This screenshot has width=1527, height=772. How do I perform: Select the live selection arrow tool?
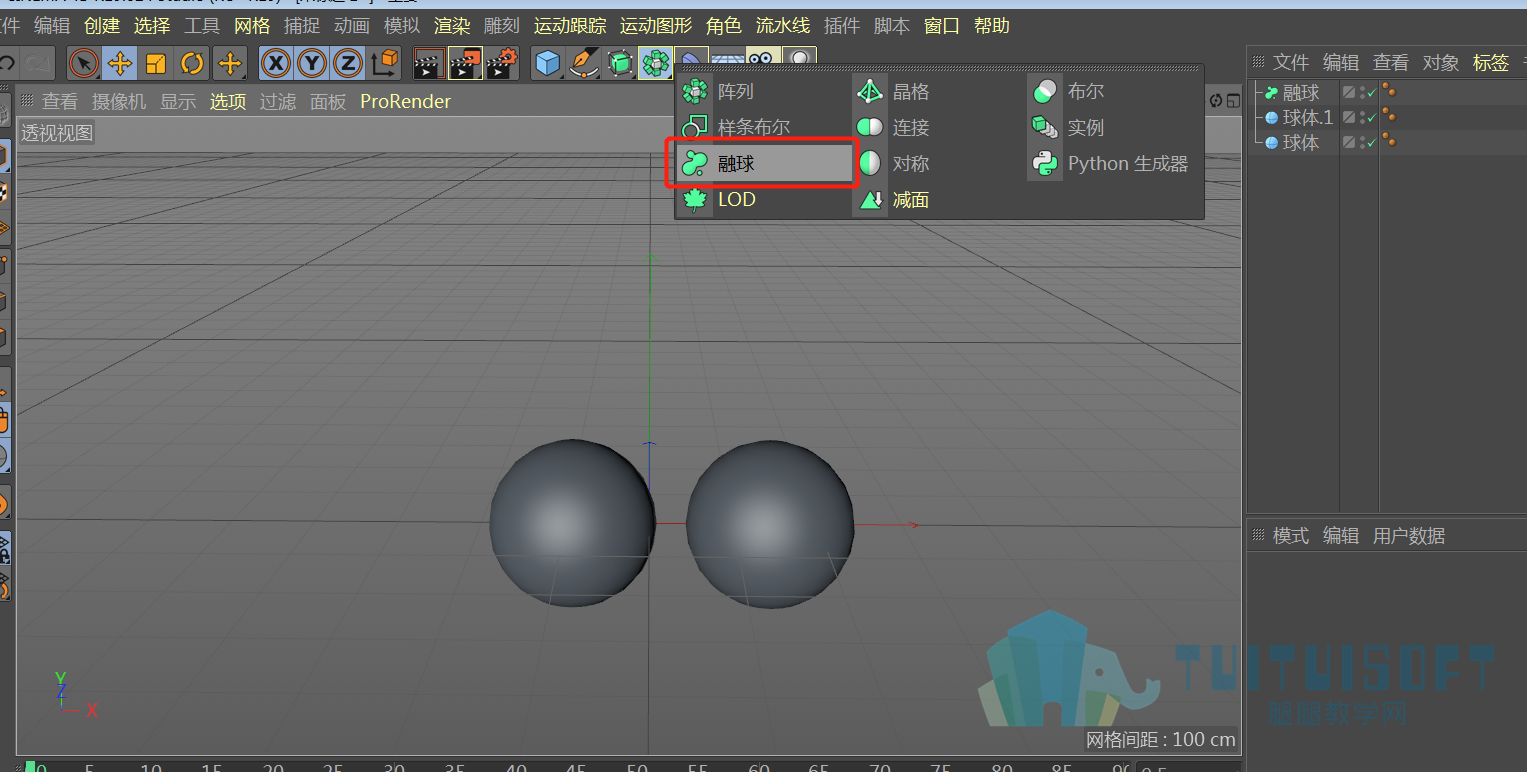[x=84, y=64]
